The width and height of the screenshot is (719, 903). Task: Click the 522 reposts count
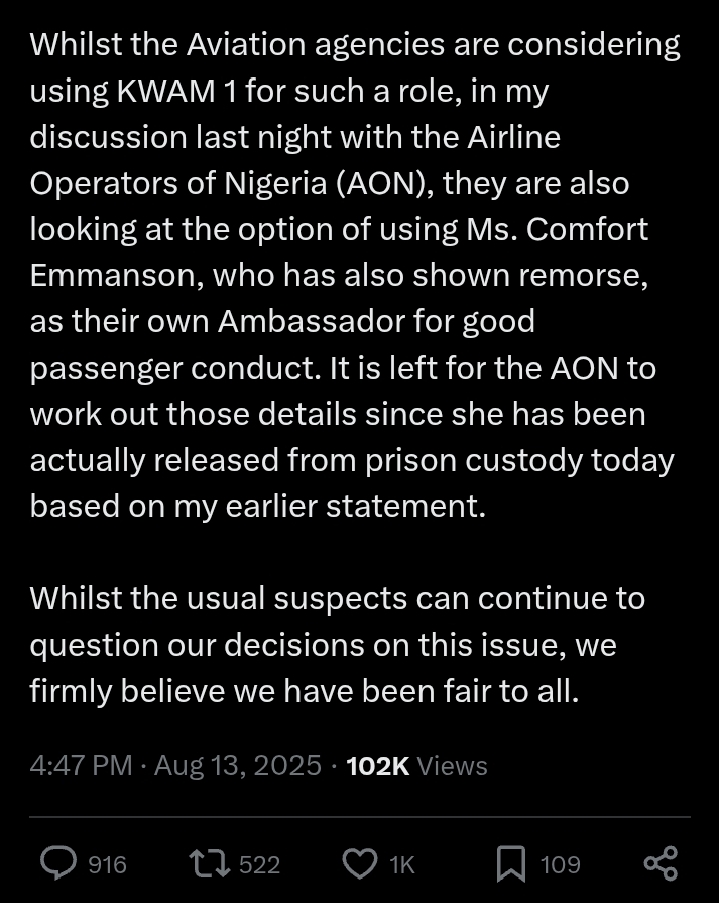point(259,865)
